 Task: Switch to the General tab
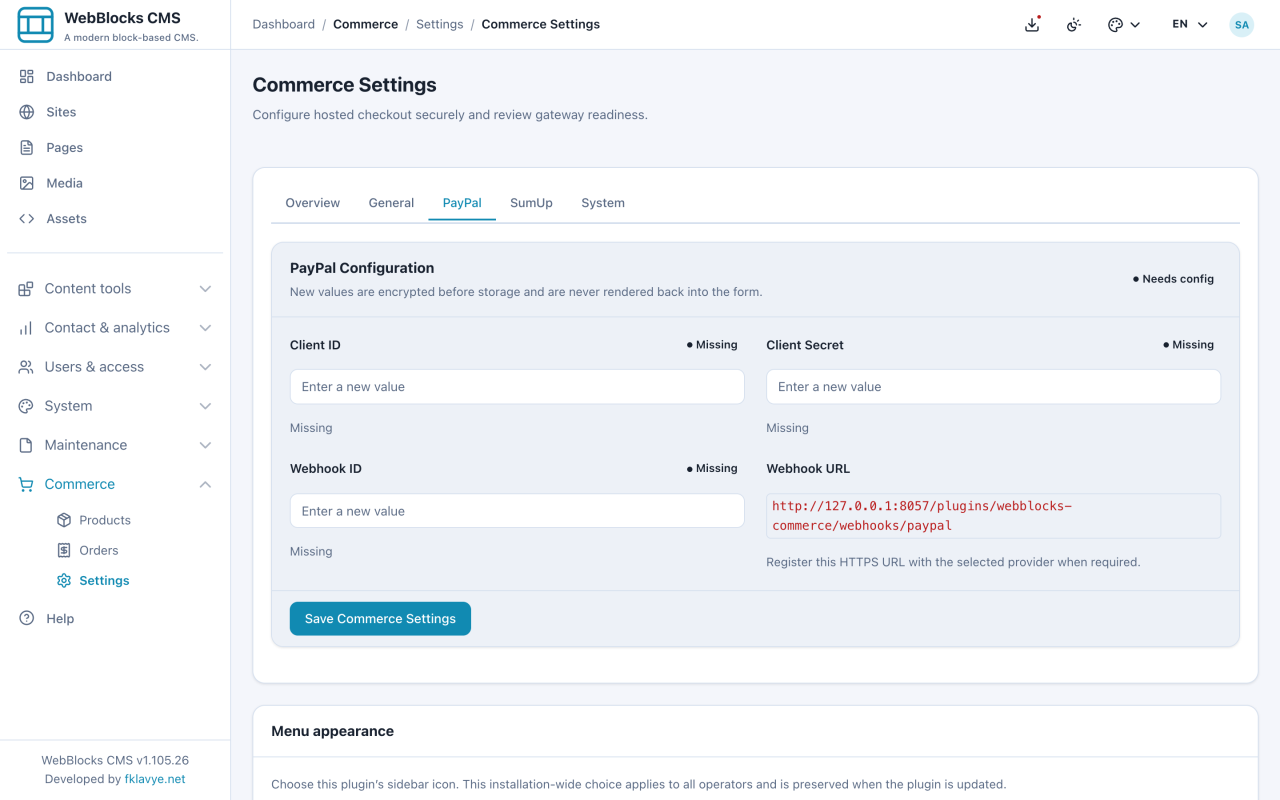tap(391, 202)
